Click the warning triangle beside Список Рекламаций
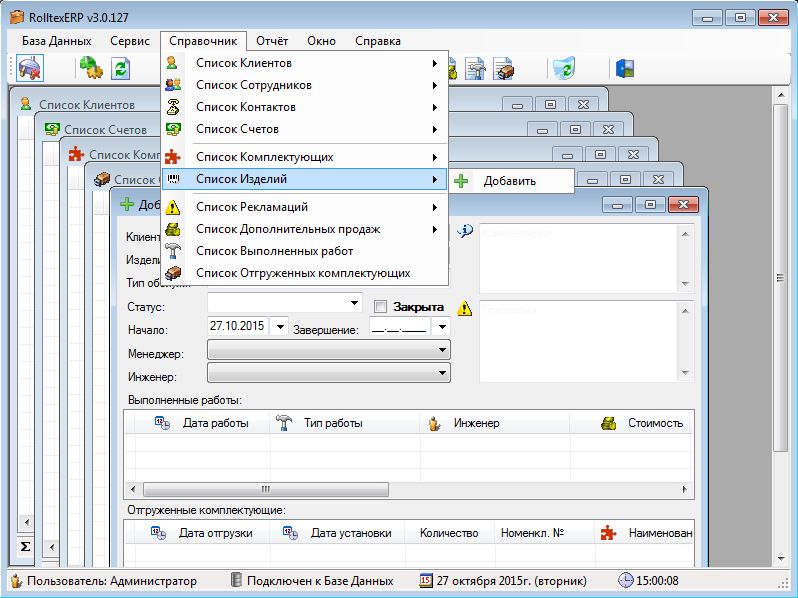This screenshot has height=598, width=798. [173, 207]
